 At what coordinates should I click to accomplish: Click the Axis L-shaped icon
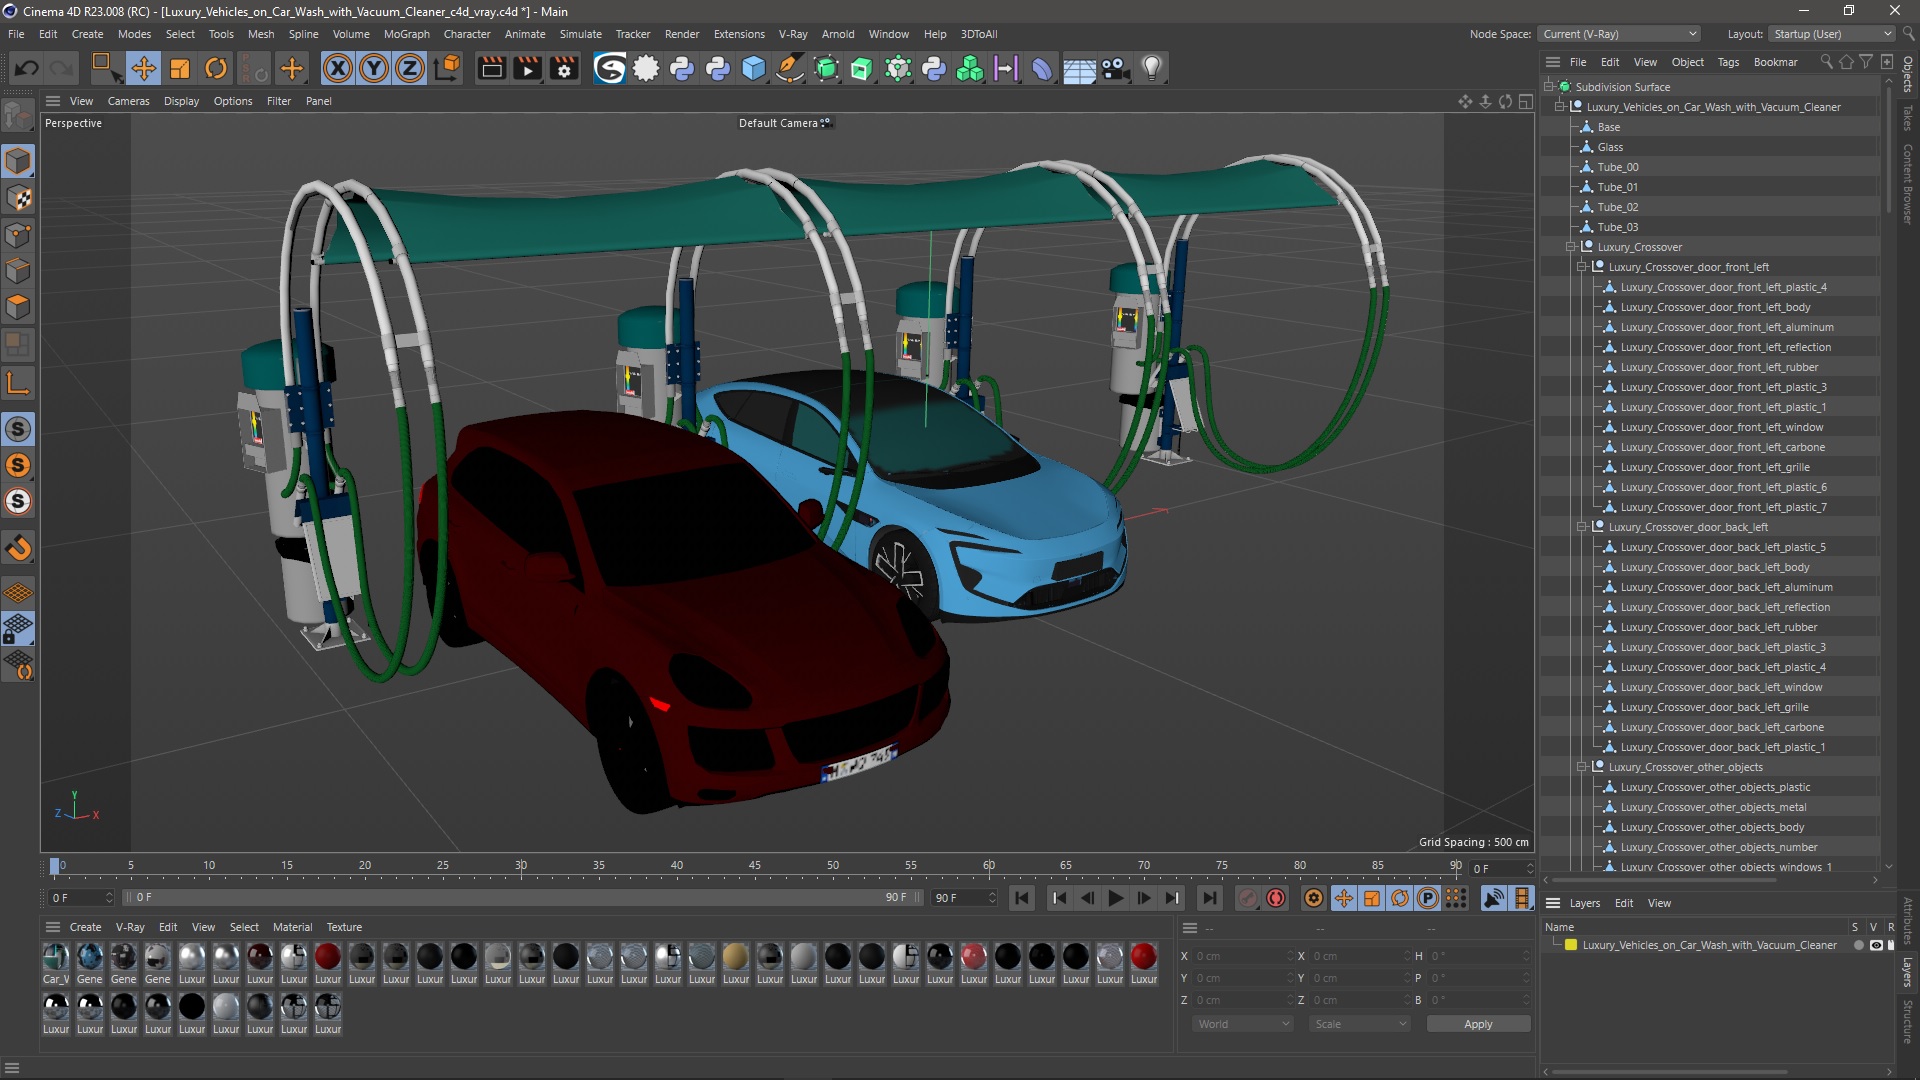click(18, 383)
